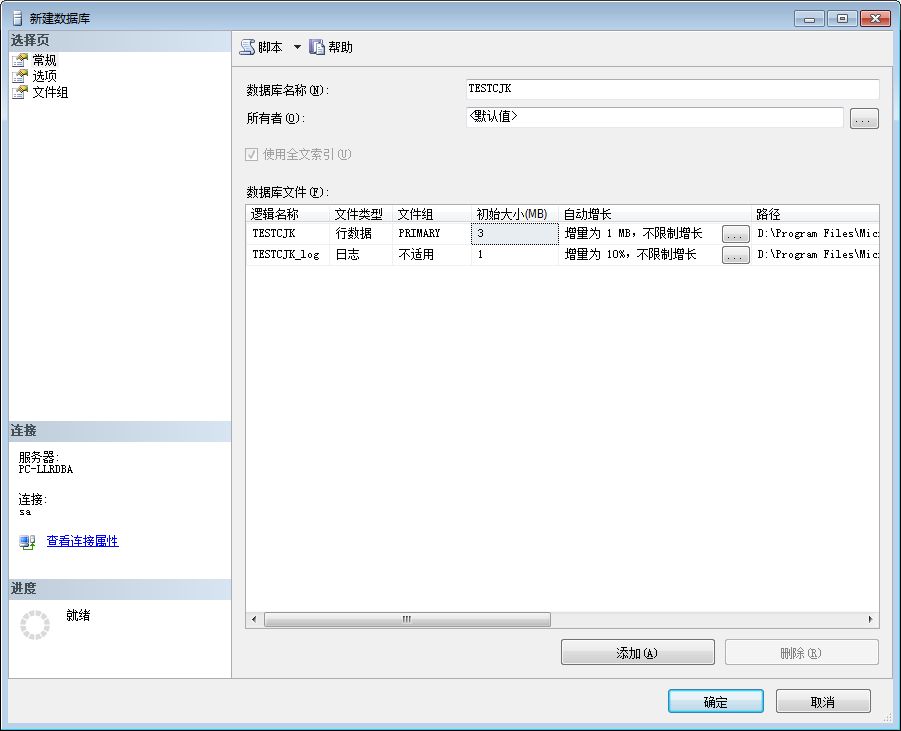Click the server name PC-LLRDBA
Screen dimensions: 901x731
tap(45, 469)
